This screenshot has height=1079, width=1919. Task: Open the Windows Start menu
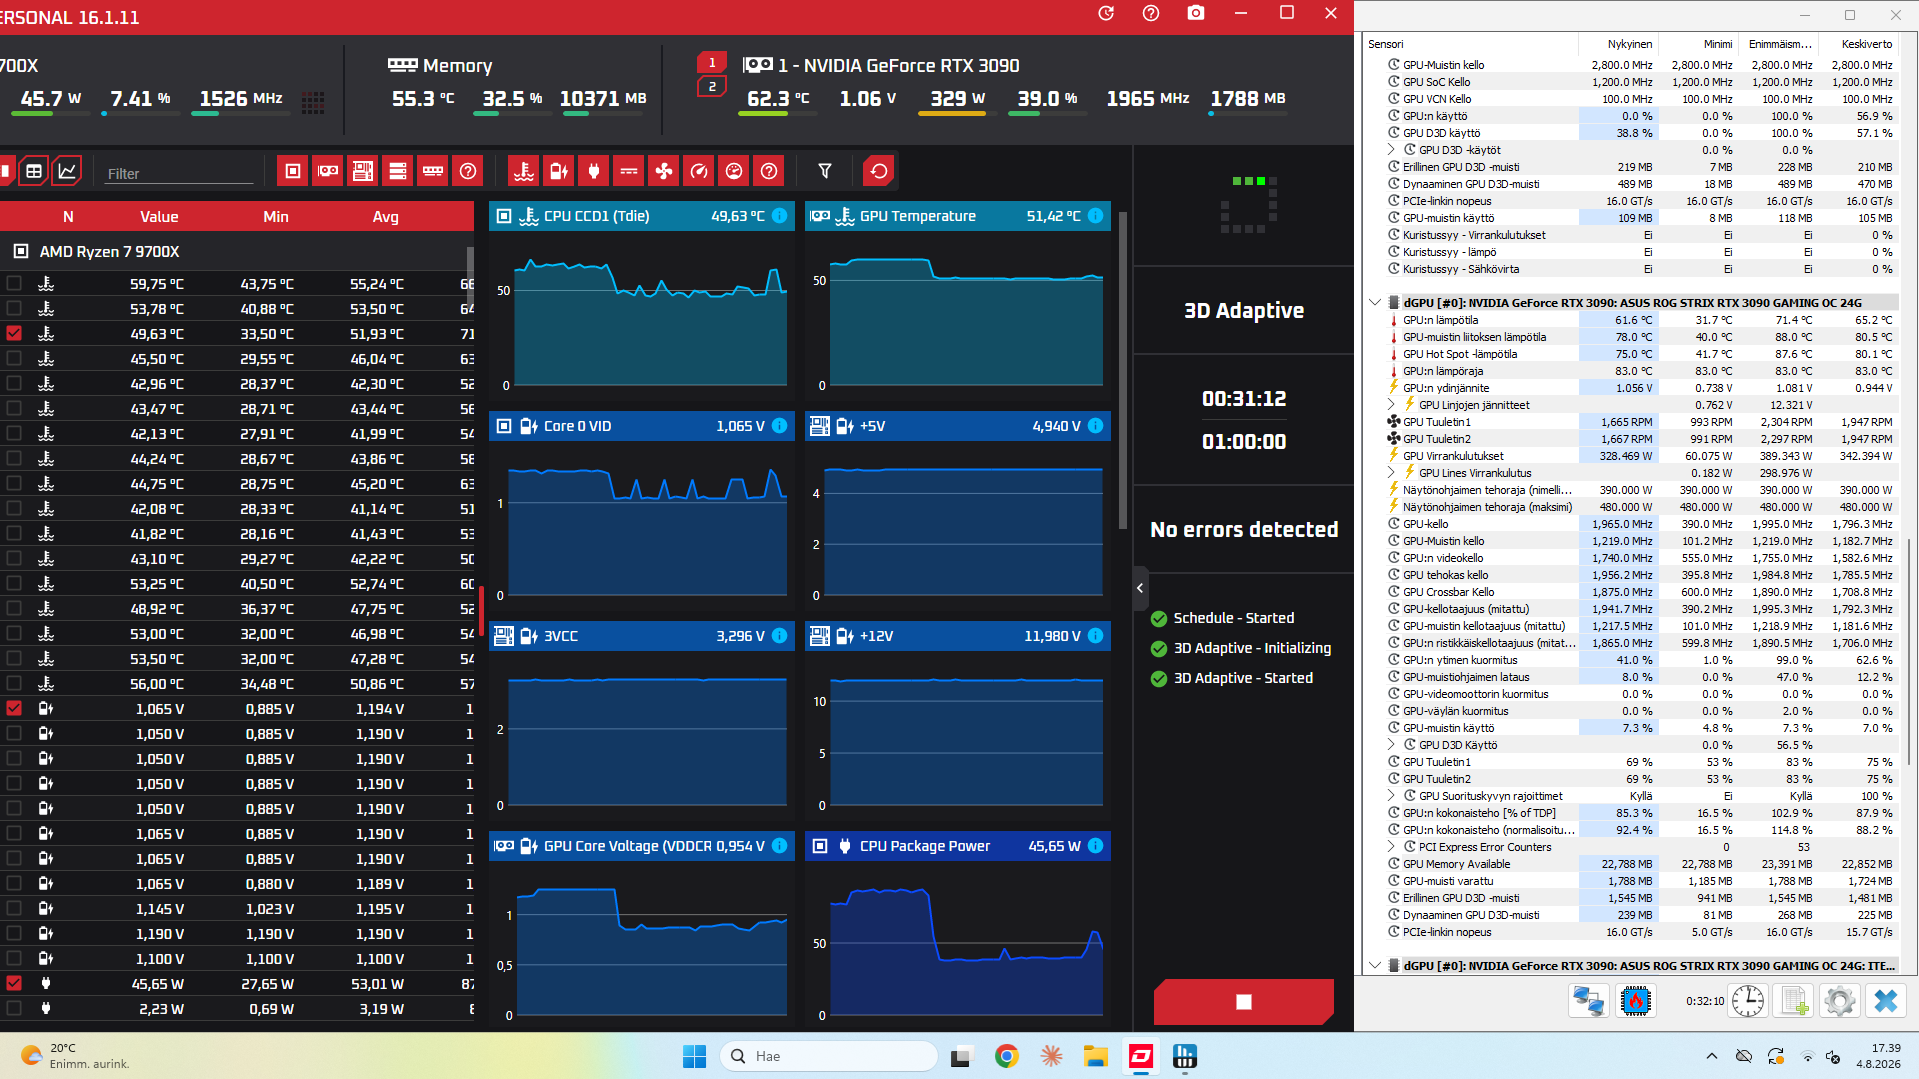[694, 1056]
